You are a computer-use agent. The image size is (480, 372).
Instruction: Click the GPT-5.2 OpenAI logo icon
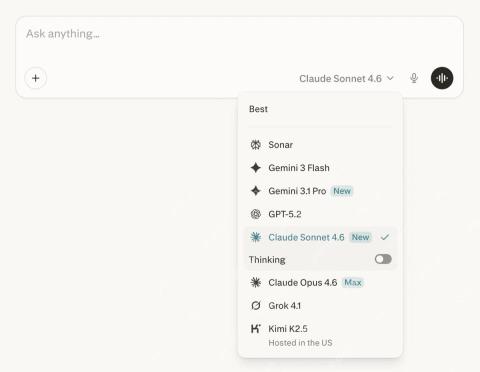click(x=256, y=214)
